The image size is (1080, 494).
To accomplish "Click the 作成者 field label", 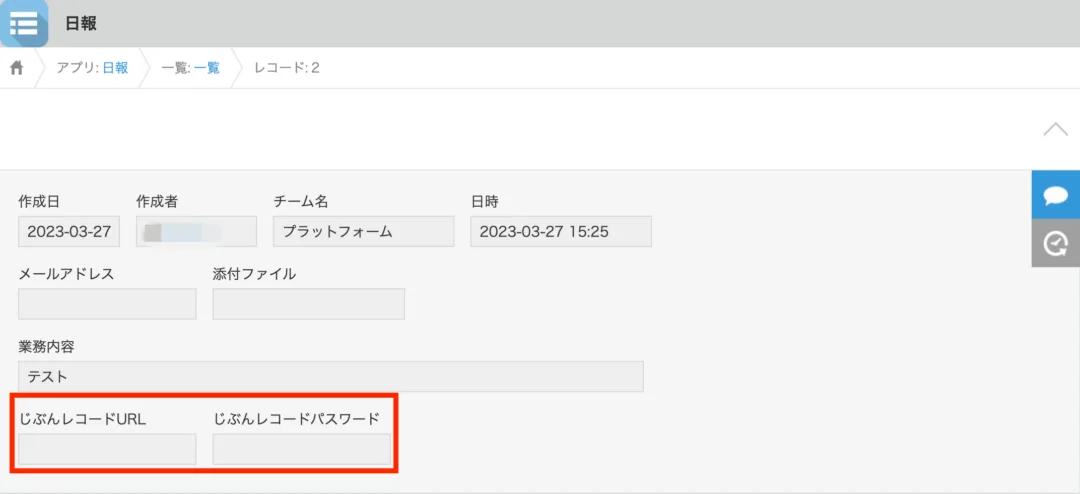I will point(158,201).
